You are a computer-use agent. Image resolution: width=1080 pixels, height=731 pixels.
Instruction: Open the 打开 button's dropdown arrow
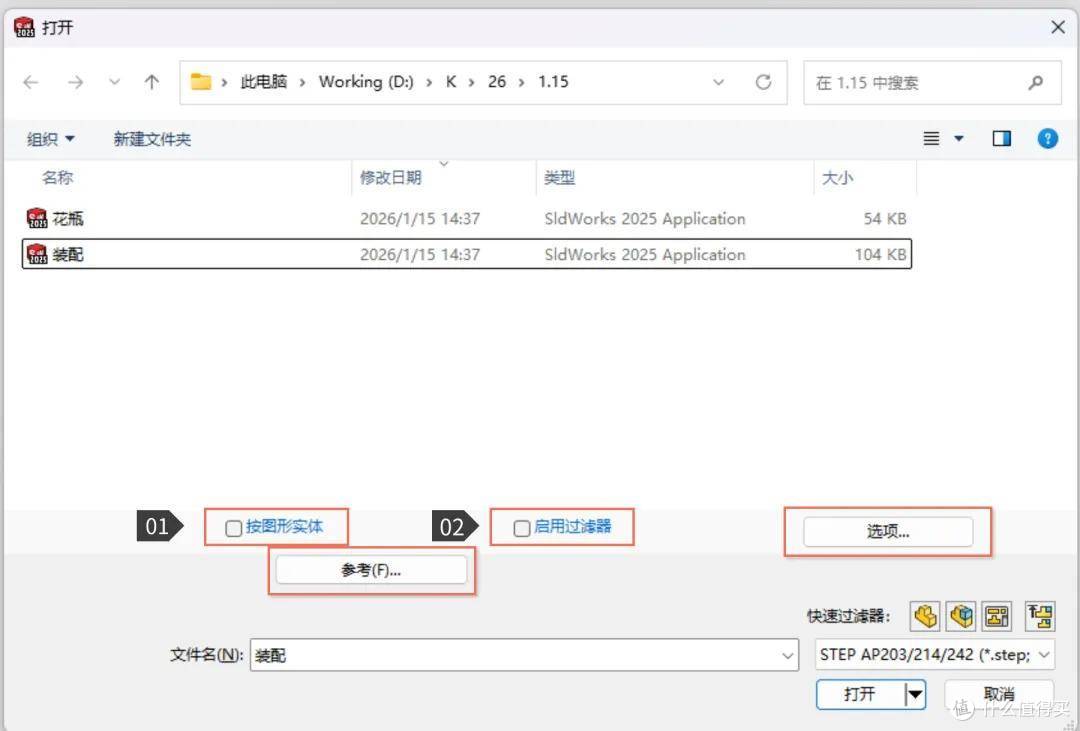[x=915, y=694]
